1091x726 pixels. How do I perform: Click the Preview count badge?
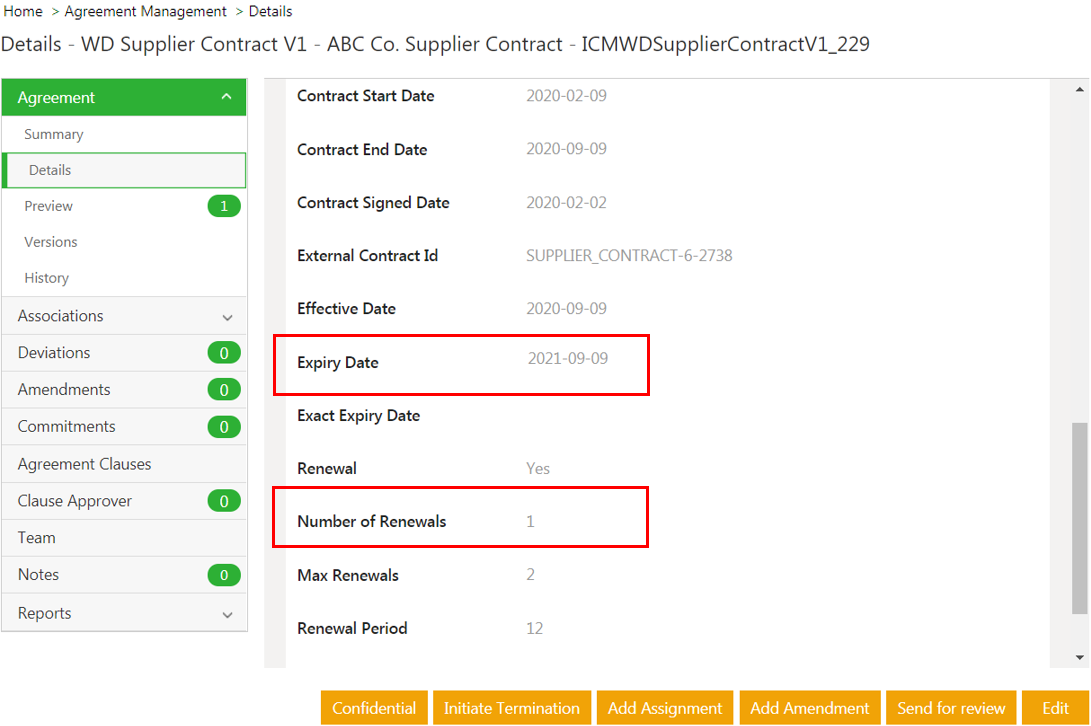coord(224,206)
